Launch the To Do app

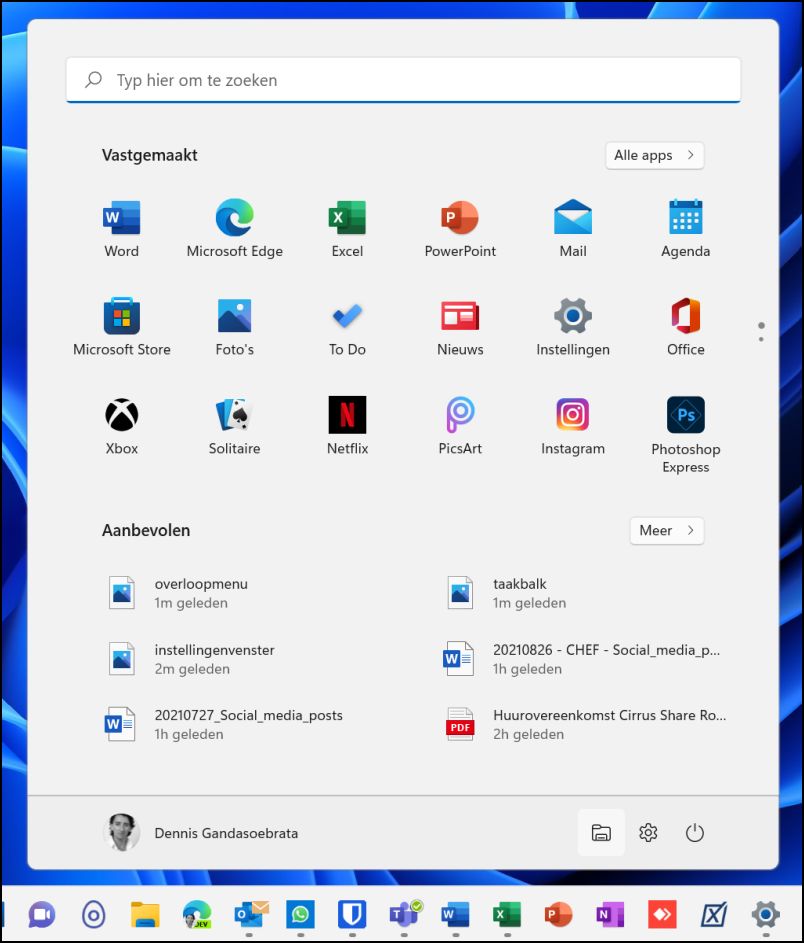[348, 328]
